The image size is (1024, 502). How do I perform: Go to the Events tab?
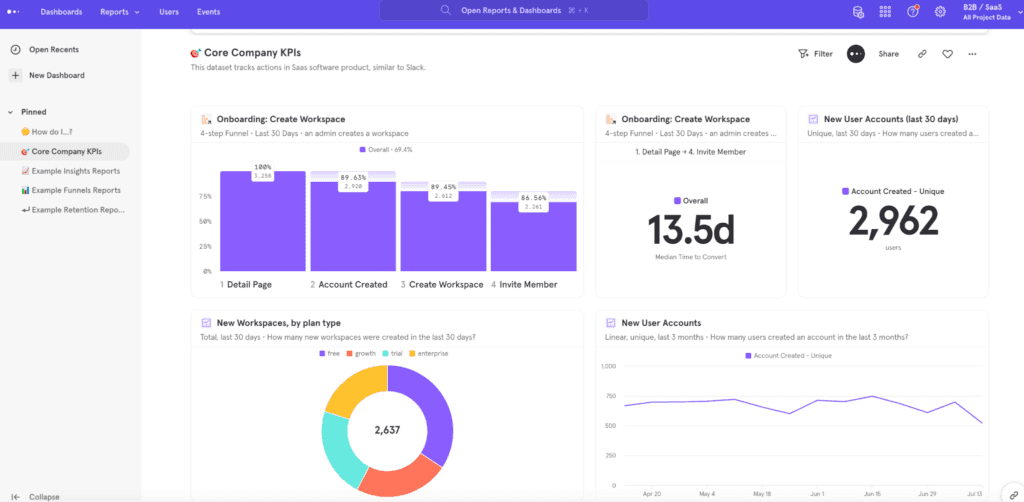pyautogui.click(x=208, y=12)
